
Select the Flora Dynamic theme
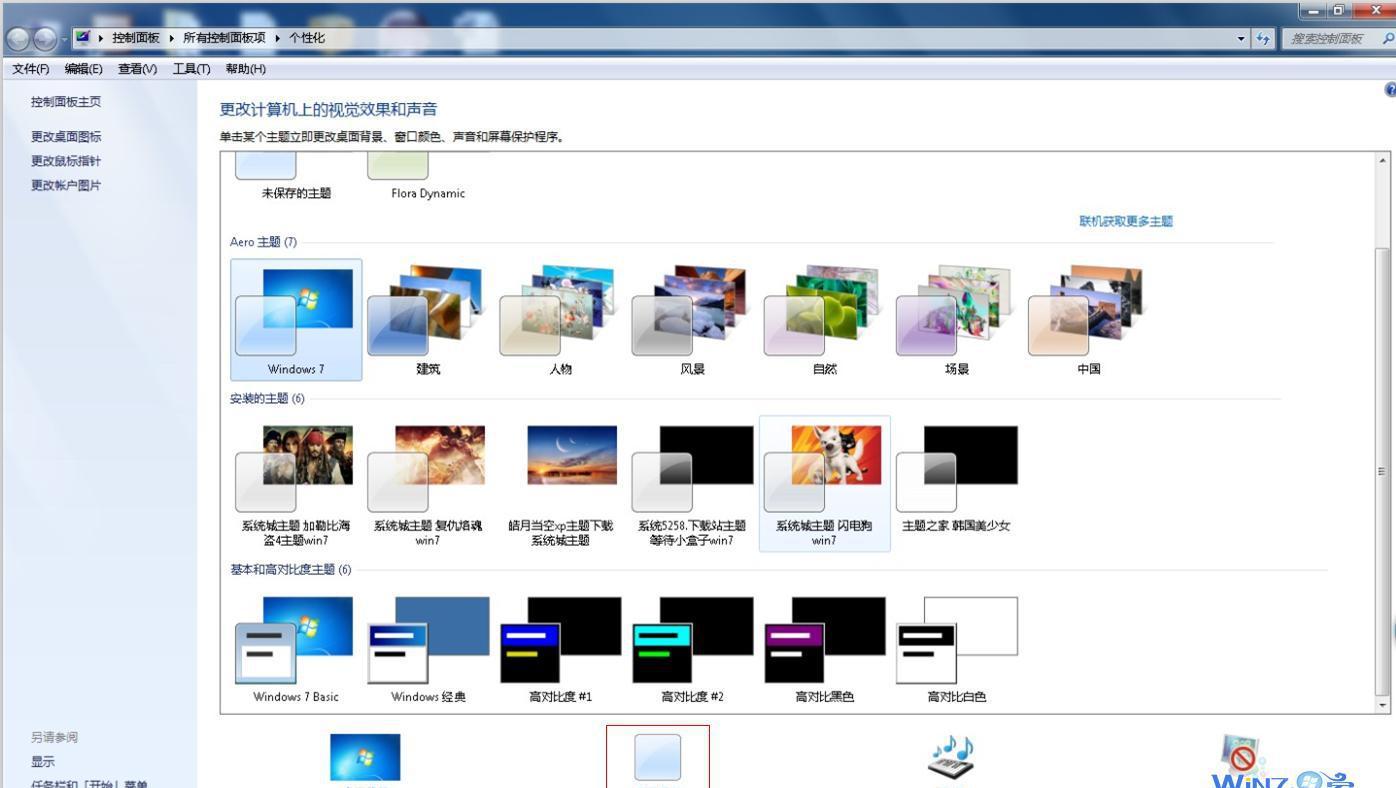pyautogui.click(x=428, y=177)
